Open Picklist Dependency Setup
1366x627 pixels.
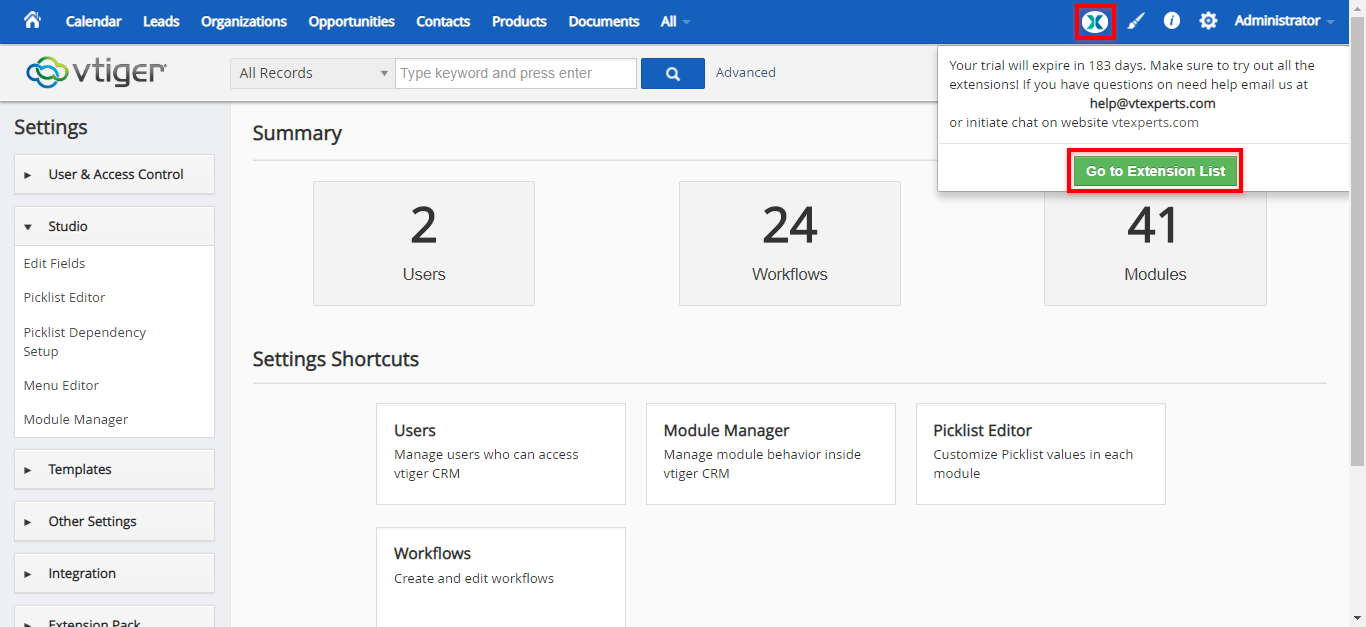pos(85,341)
